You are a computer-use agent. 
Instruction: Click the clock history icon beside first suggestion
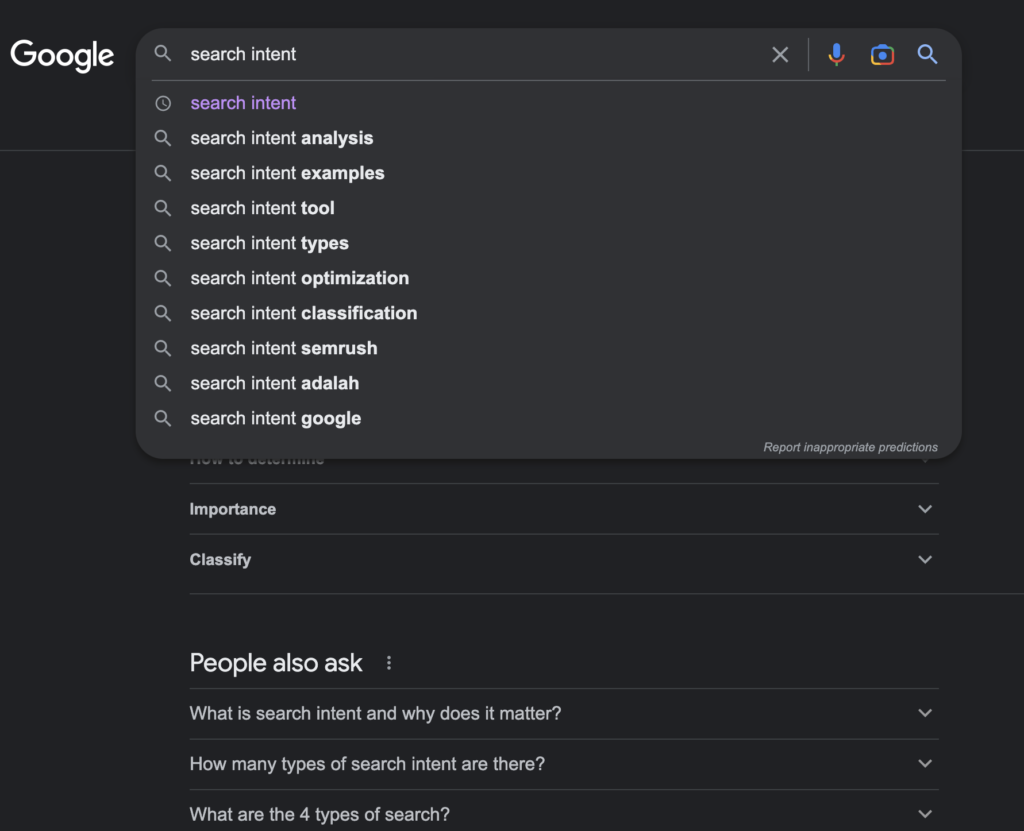coord(163,103)
